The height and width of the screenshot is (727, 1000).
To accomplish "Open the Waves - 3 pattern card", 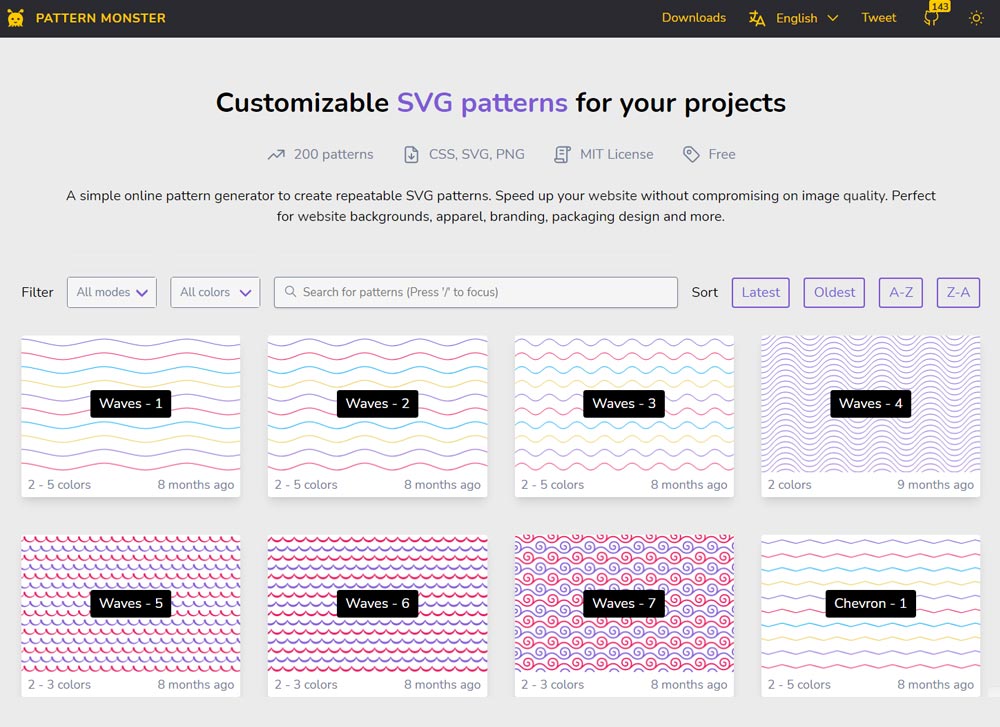I will 624,416.
